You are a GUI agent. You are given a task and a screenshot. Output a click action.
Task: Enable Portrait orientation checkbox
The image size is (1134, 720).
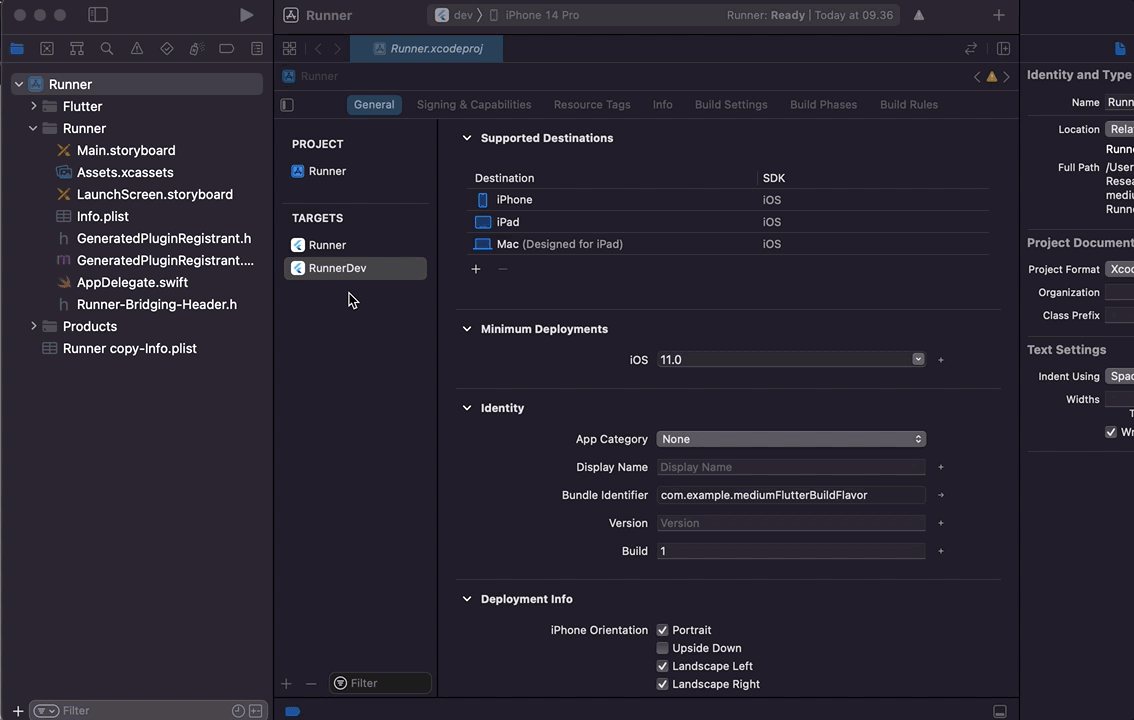click(662, 630)
